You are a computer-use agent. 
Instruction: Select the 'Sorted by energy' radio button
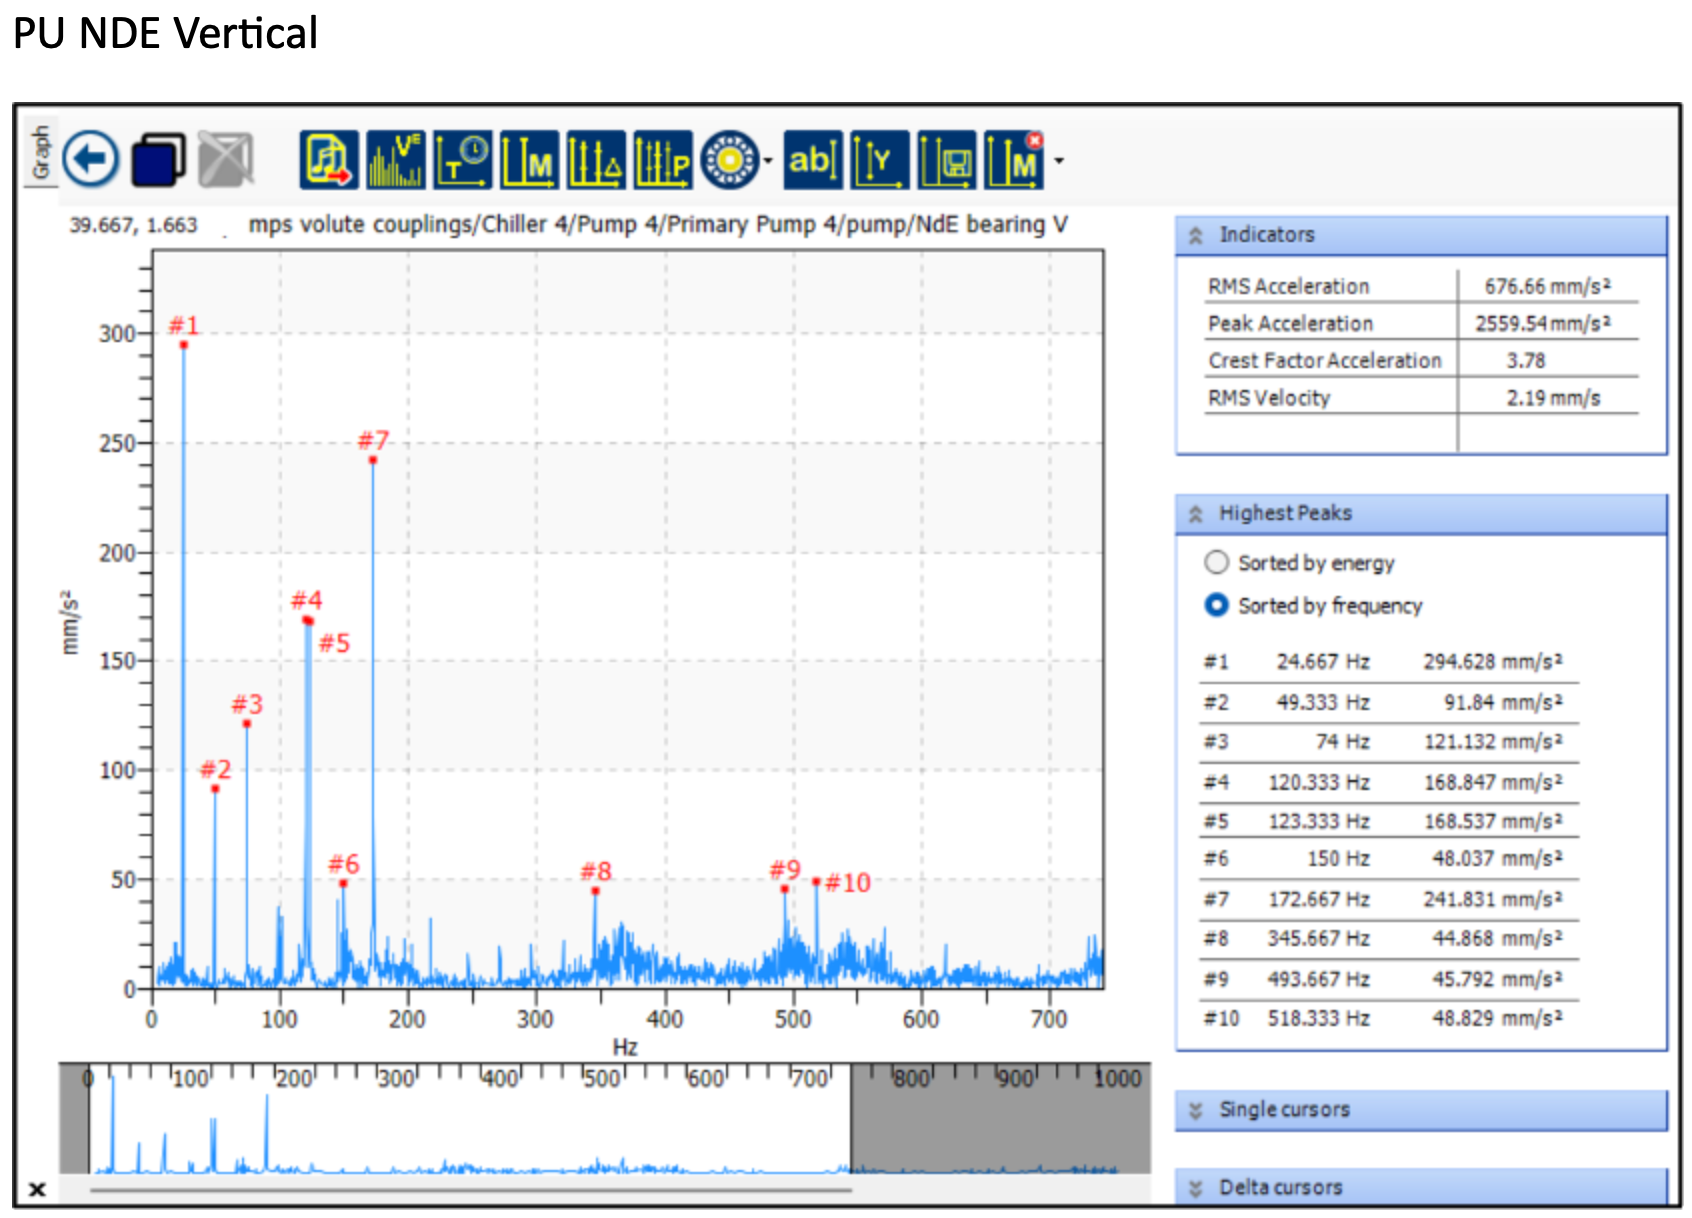[1216, 563]
